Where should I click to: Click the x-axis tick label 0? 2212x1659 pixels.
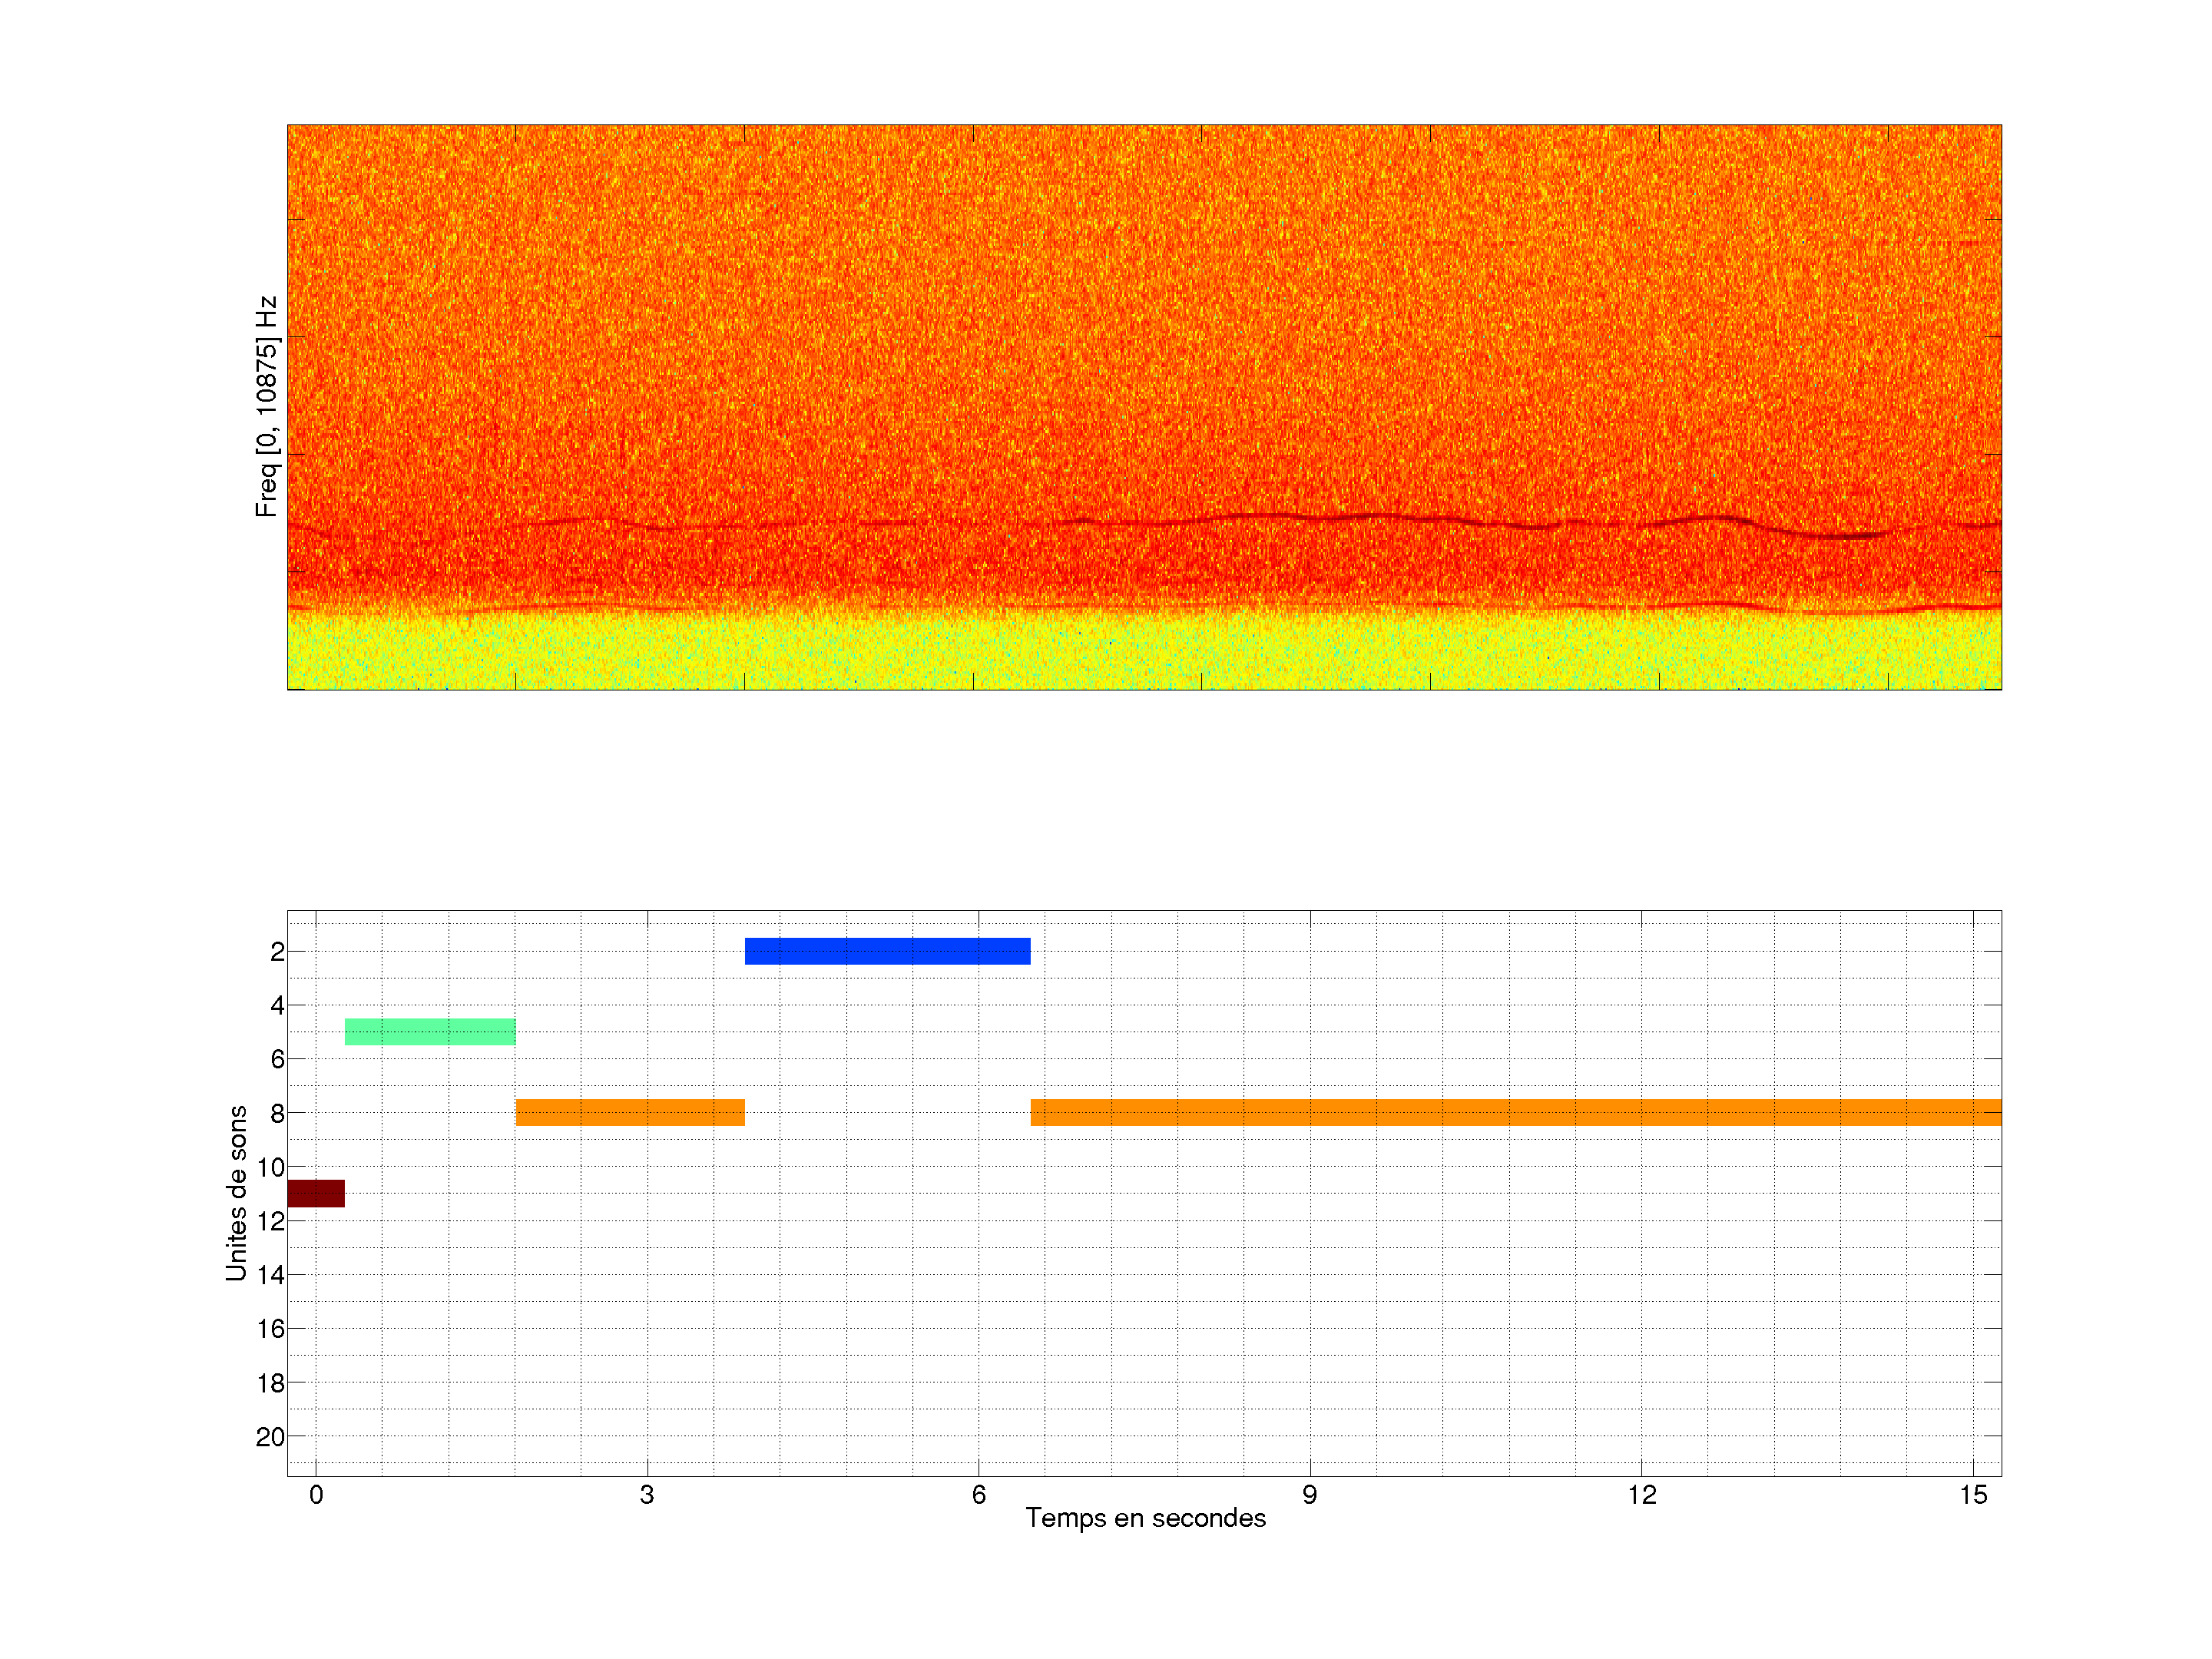pyautogui.click(x=316, y=1495)
